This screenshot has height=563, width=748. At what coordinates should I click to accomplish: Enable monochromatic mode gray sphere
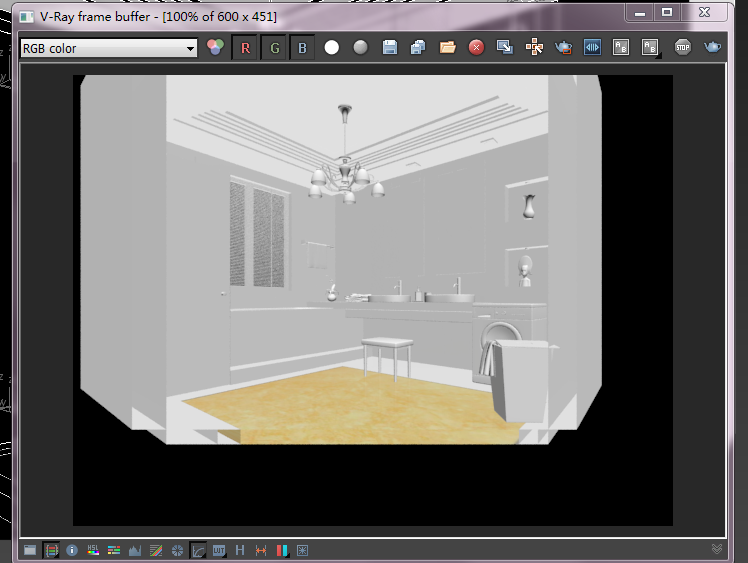(361, 47)
